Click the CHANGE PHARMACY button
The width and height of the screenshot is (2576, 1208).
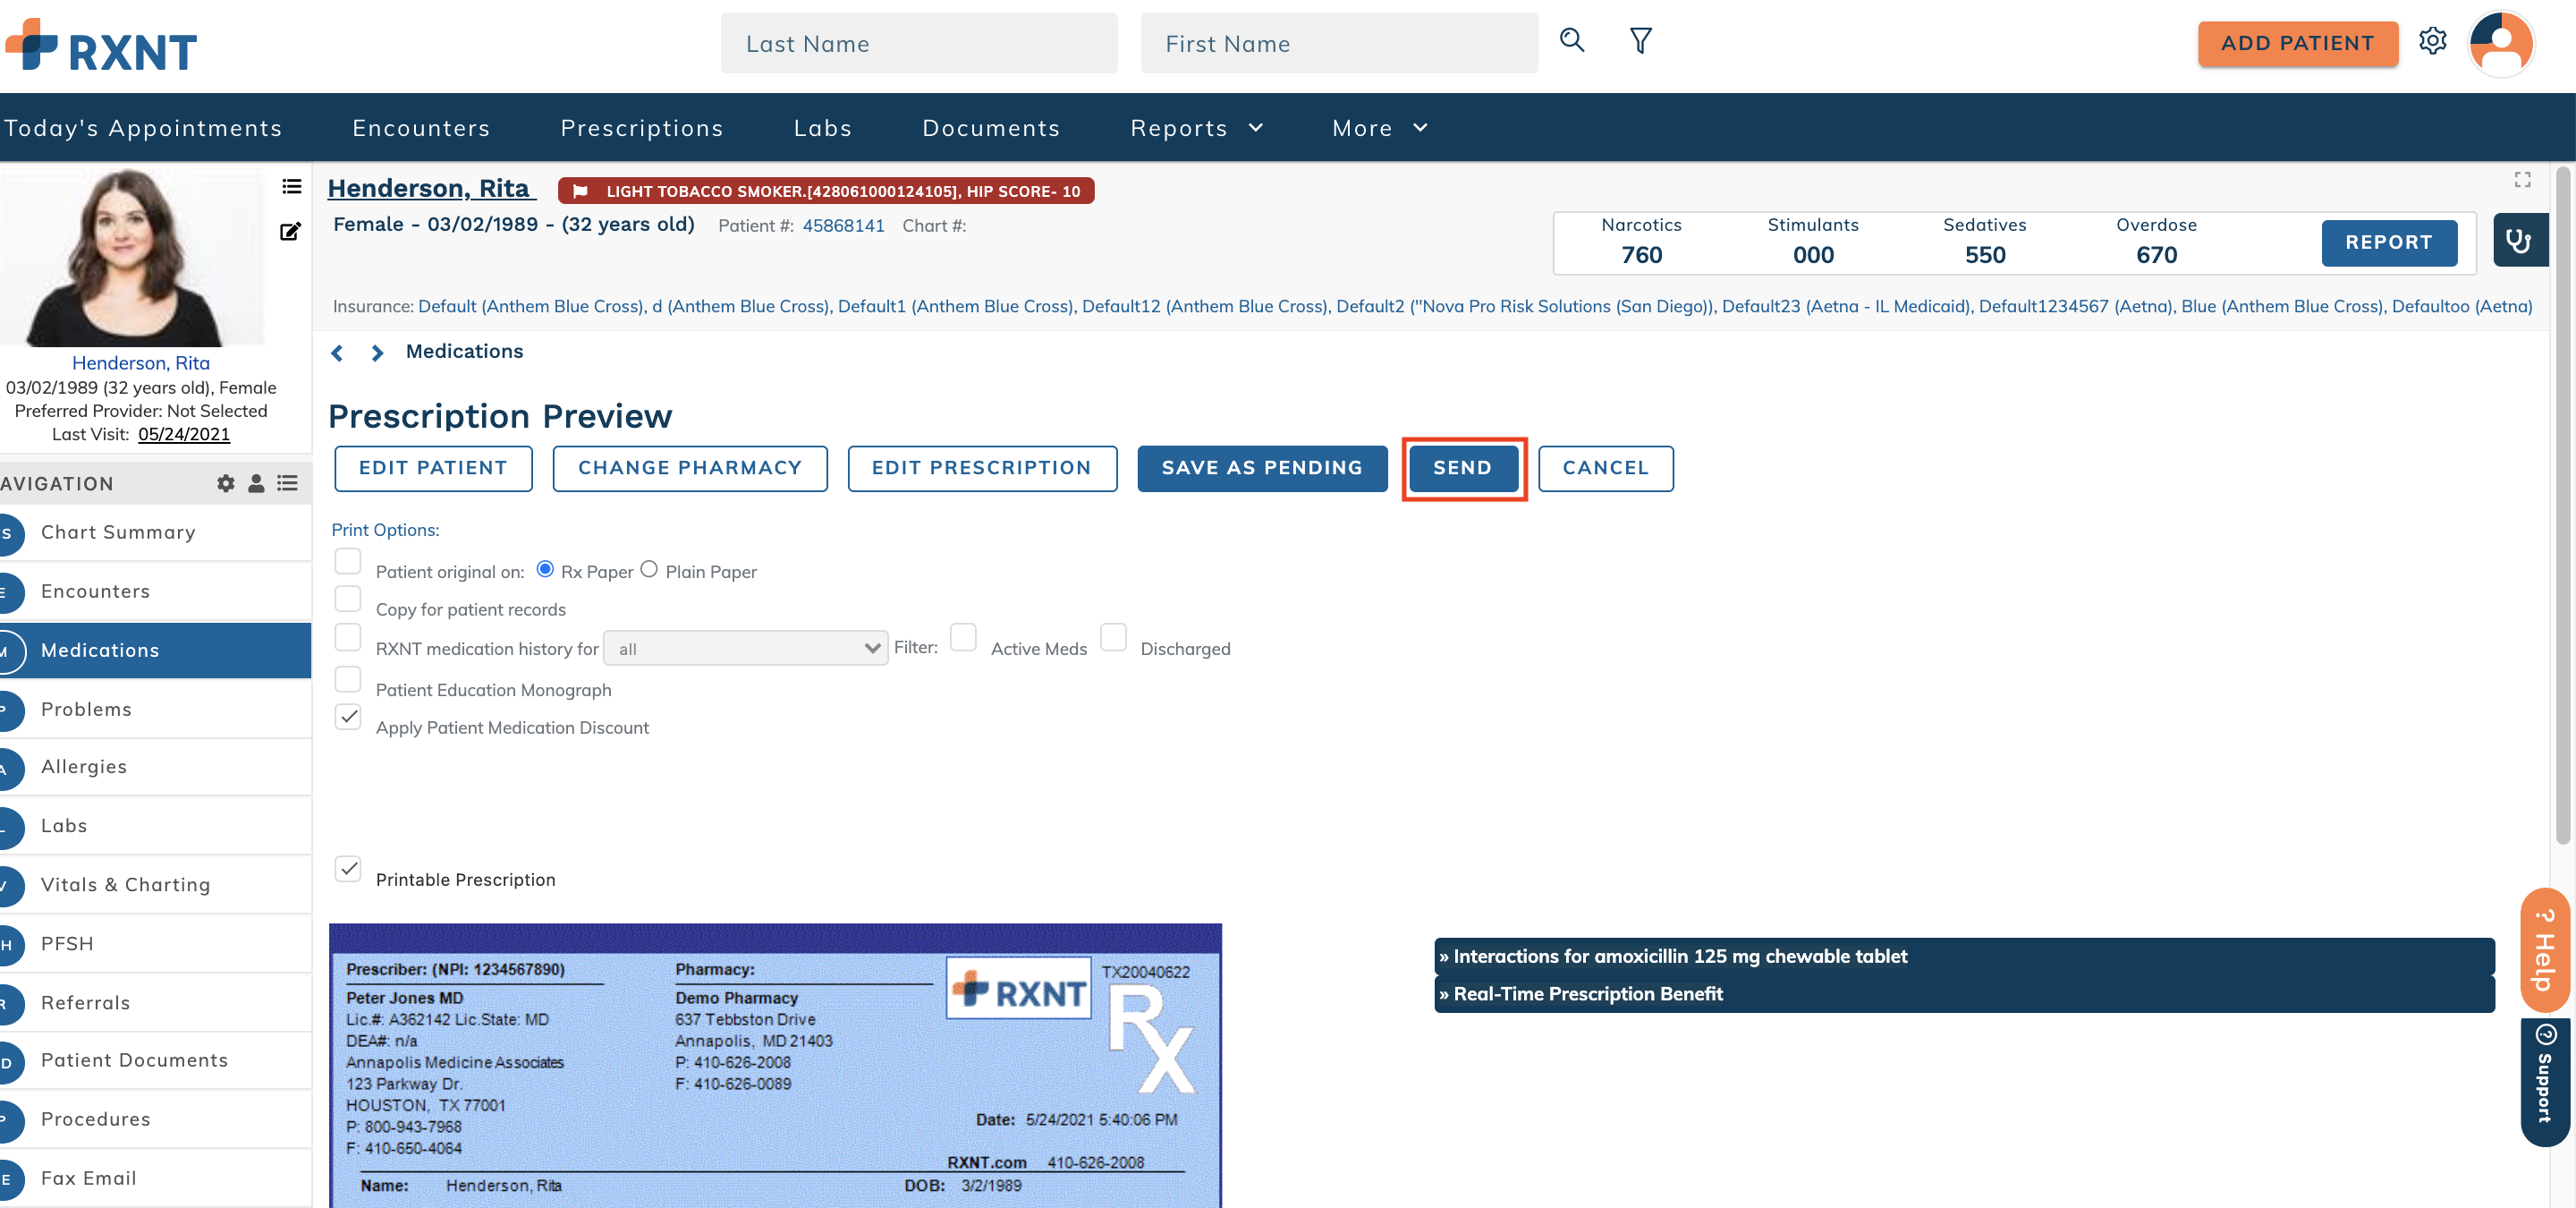coord(690,468)
